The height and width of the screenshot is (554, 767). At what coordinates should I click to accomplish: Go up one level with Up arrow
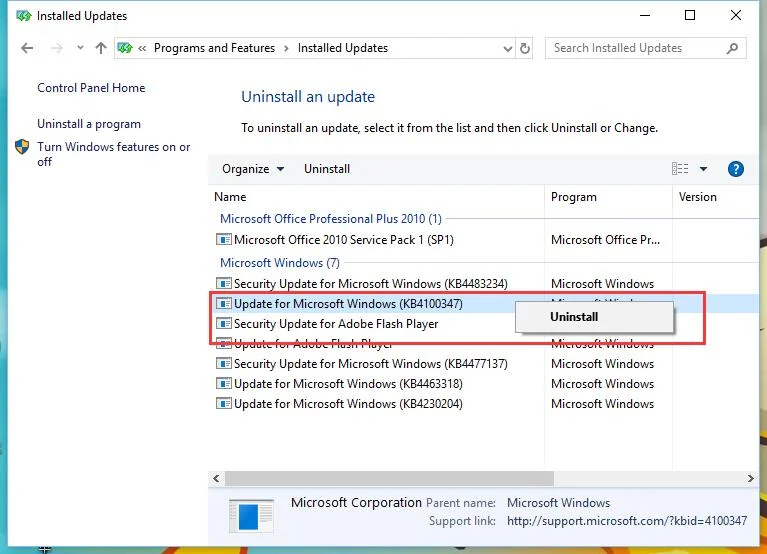101,48
